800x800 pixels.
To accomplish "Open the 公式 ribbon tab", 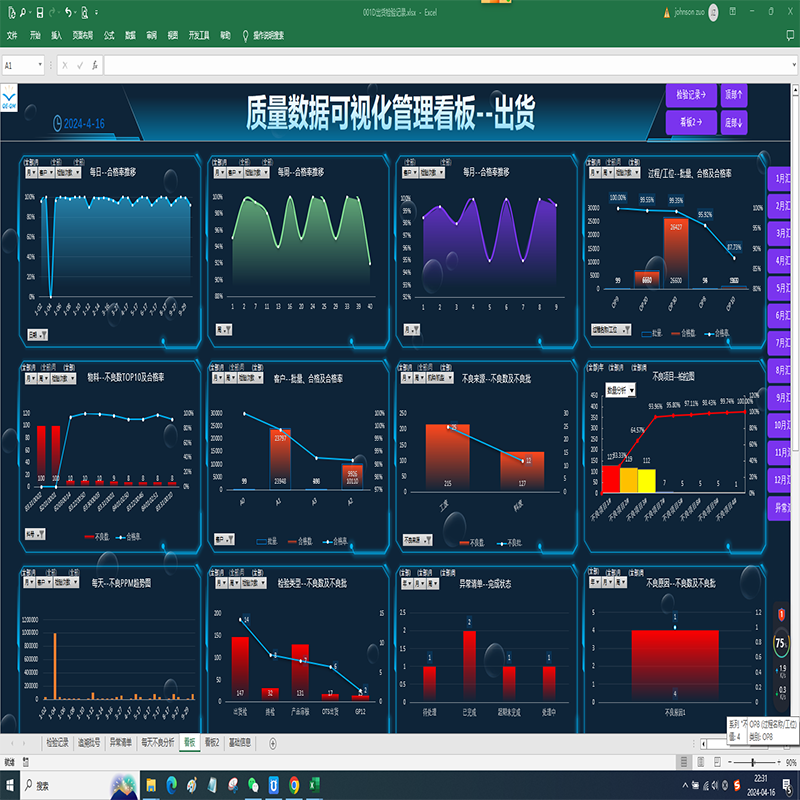I will tap(109, 35).
